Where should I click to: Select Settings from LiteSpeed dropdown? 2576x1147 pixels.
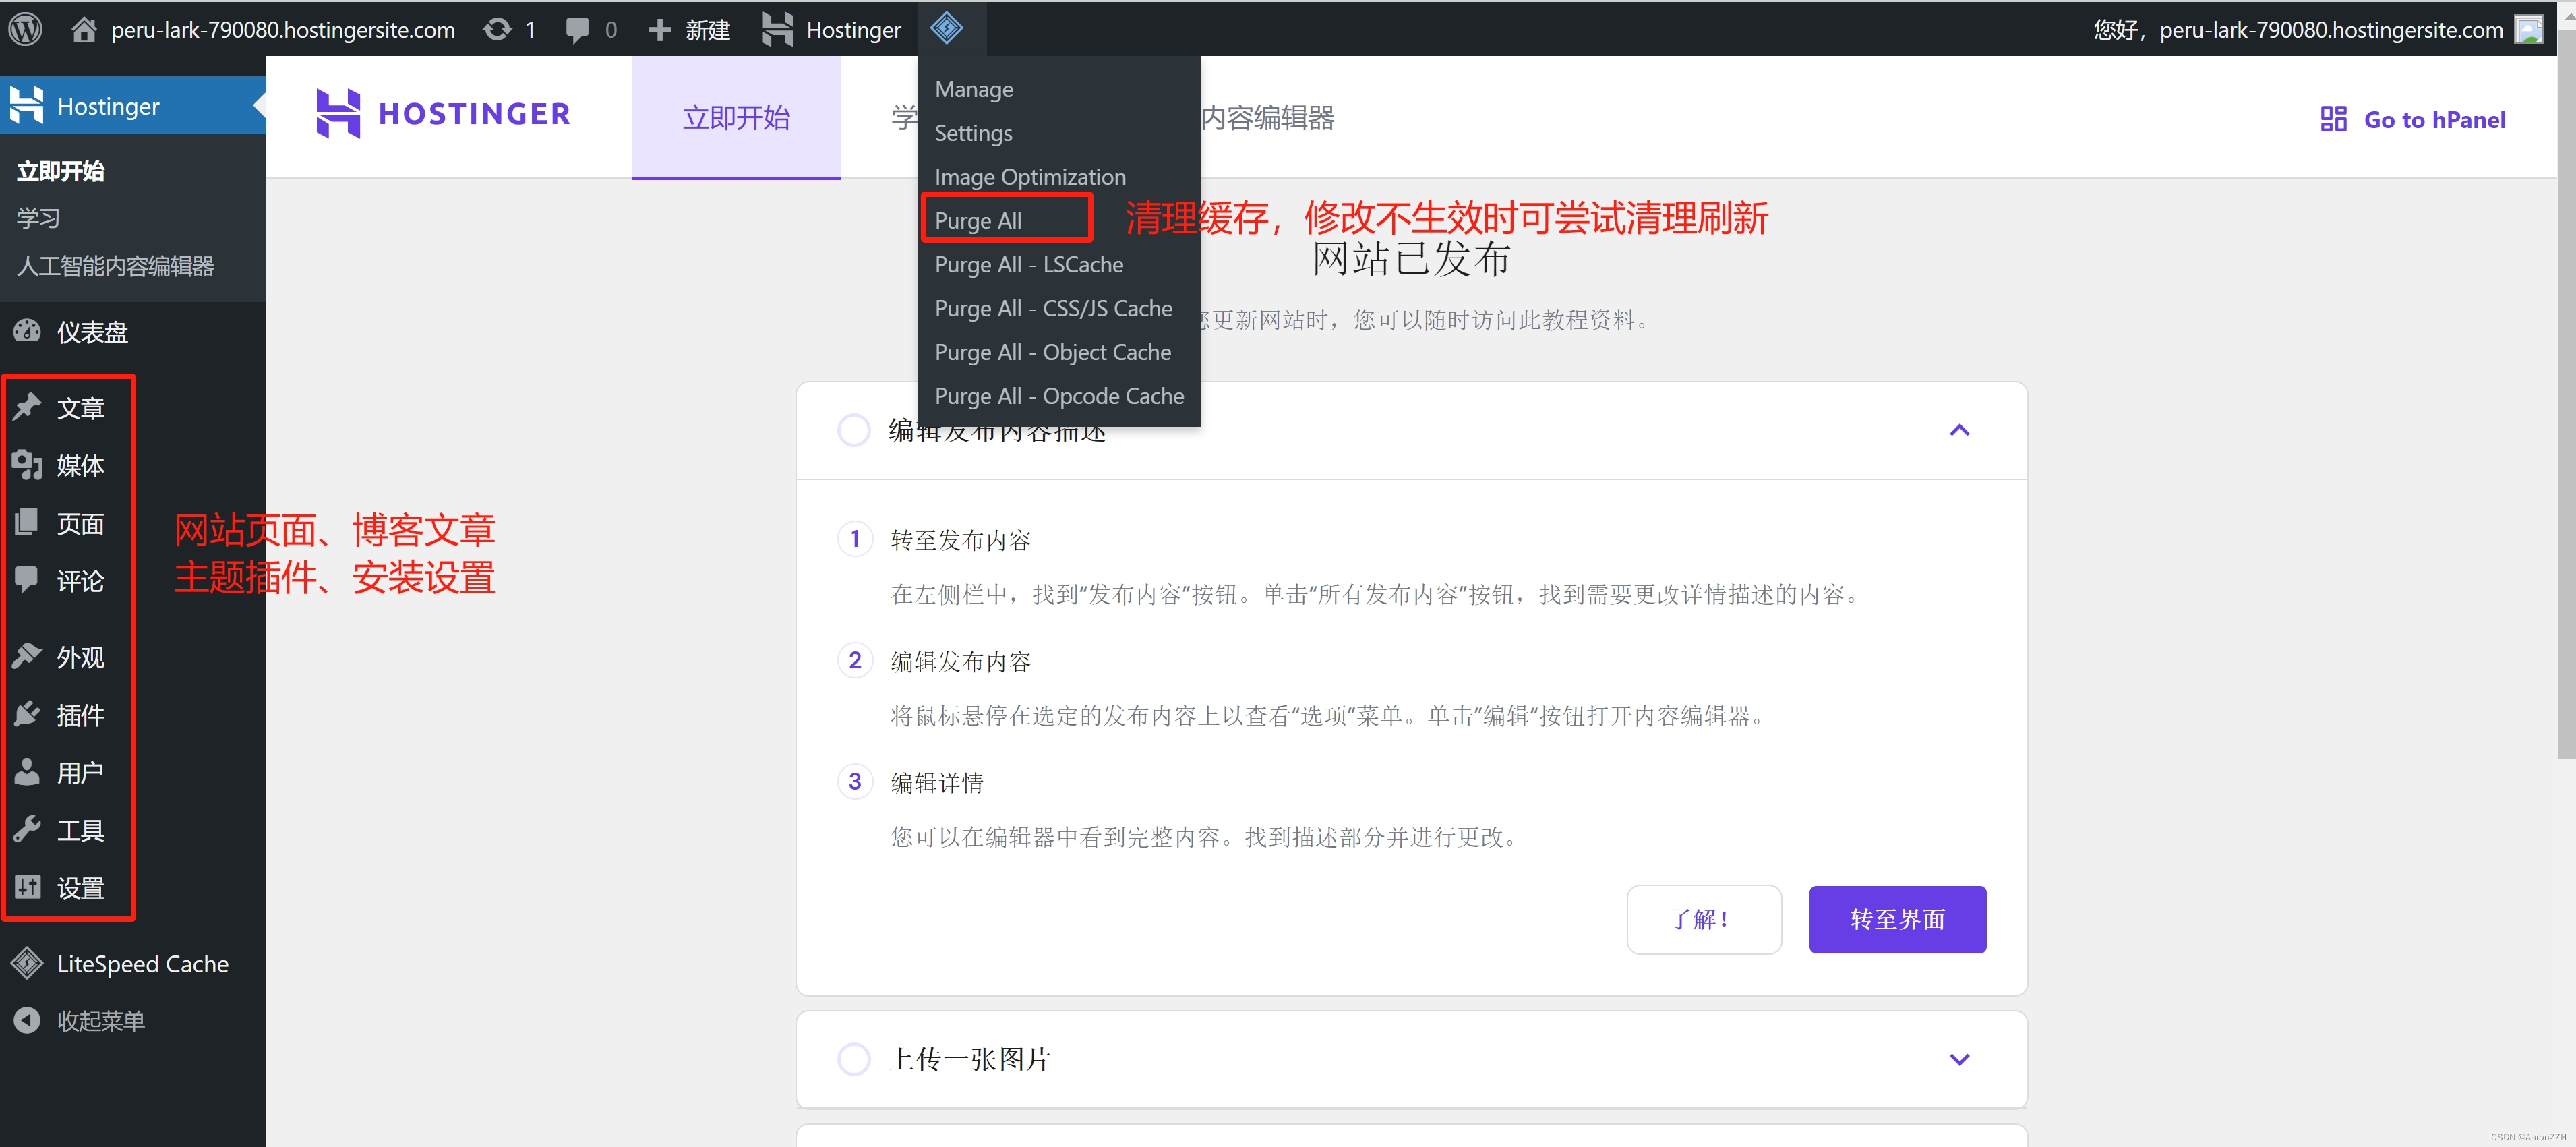1059,133
